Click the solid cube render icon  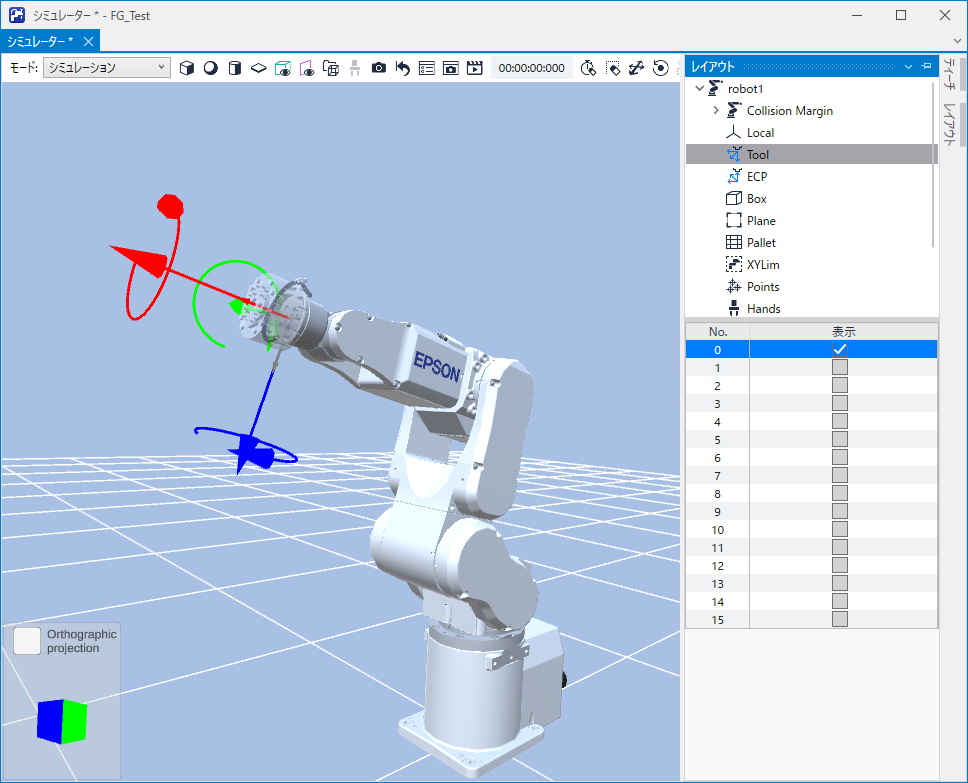186,68
